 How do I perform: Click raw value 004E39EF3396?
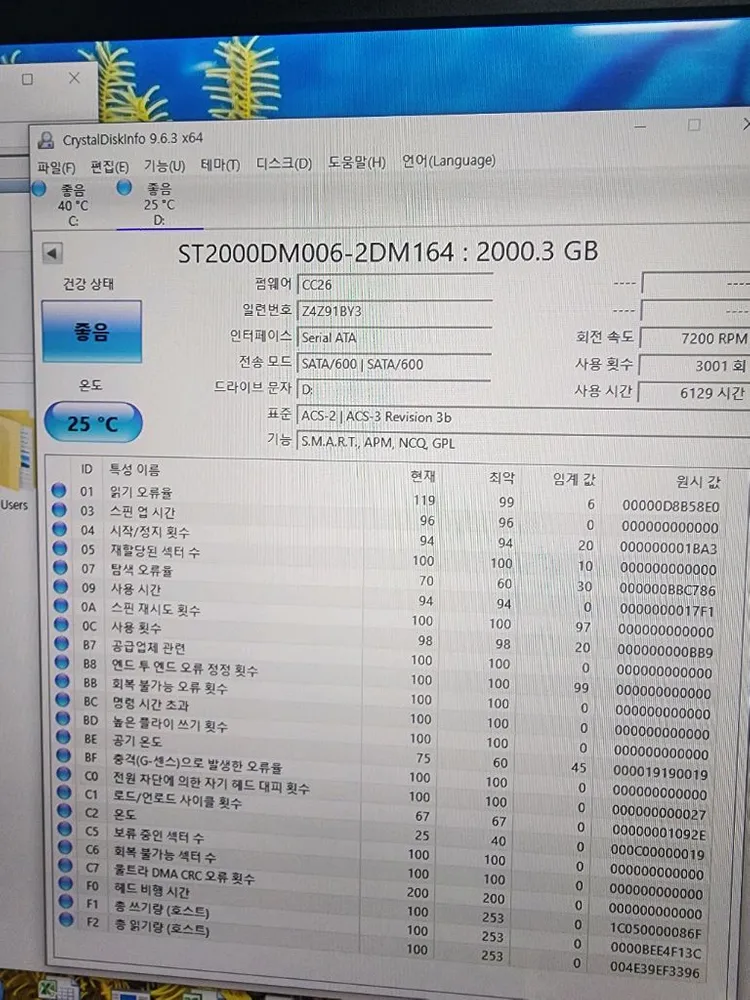coord(655,972)
